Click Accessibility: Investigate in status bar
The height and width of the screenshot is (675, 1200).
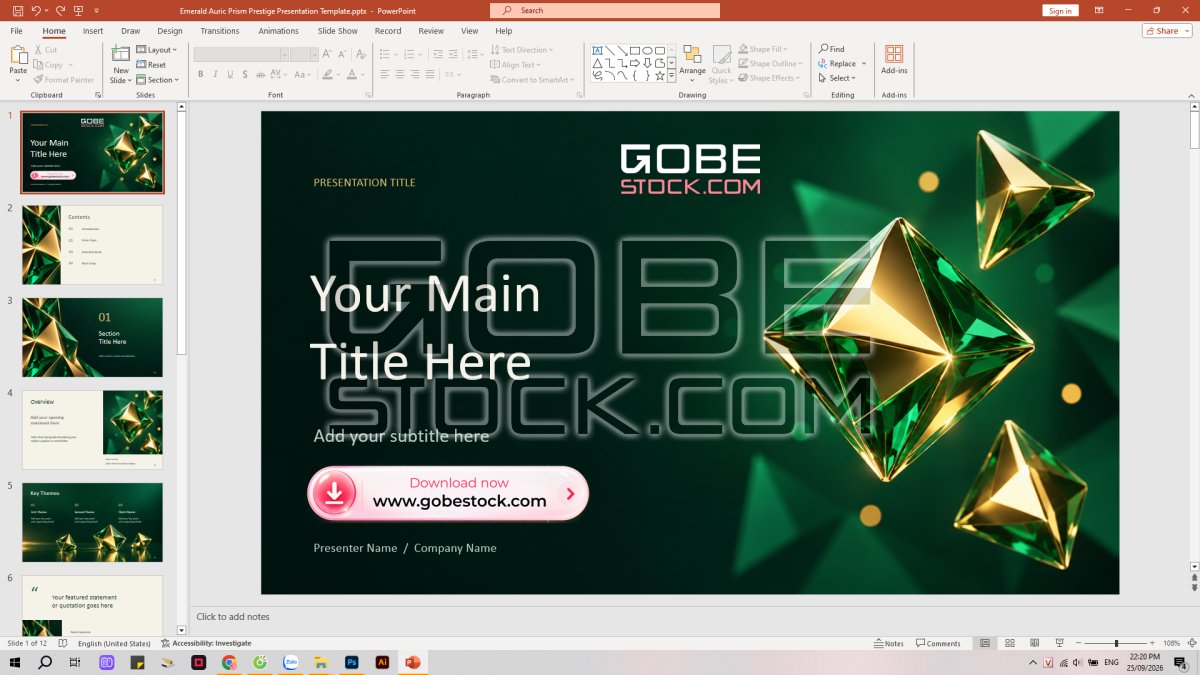(206, 643)
